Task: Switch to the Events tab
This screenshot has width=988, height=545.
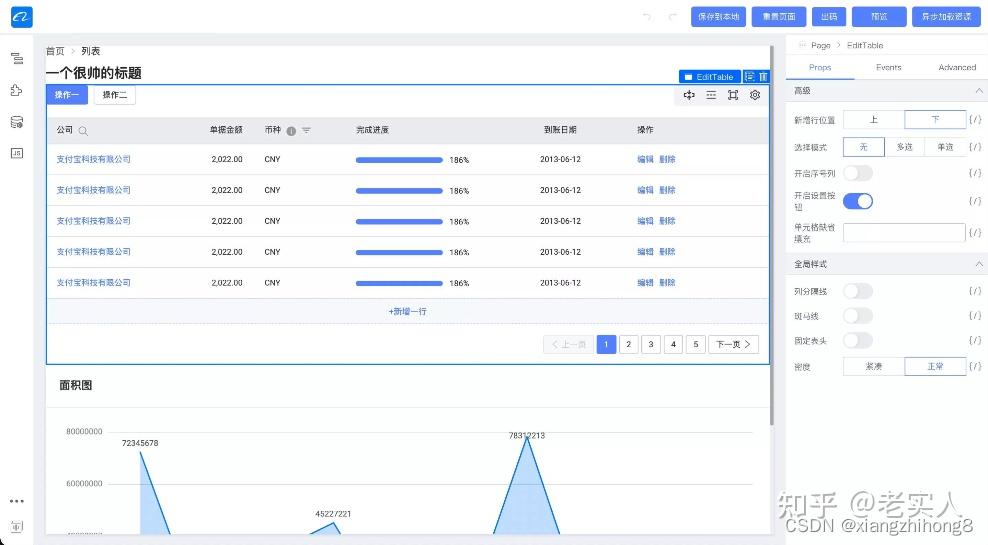Action: pyautogui.click(x=888, y=67)
